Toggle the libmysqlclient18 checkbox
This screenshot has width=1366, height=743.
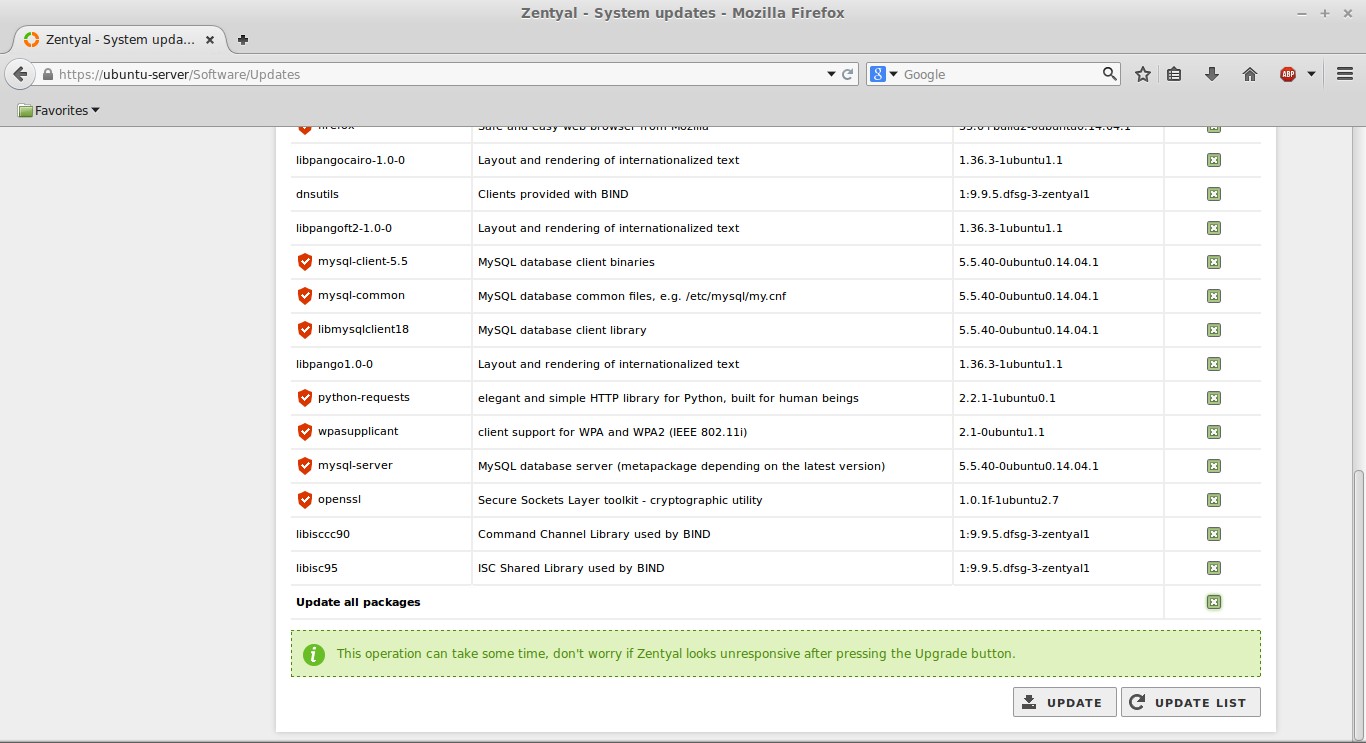(1213, 330)
